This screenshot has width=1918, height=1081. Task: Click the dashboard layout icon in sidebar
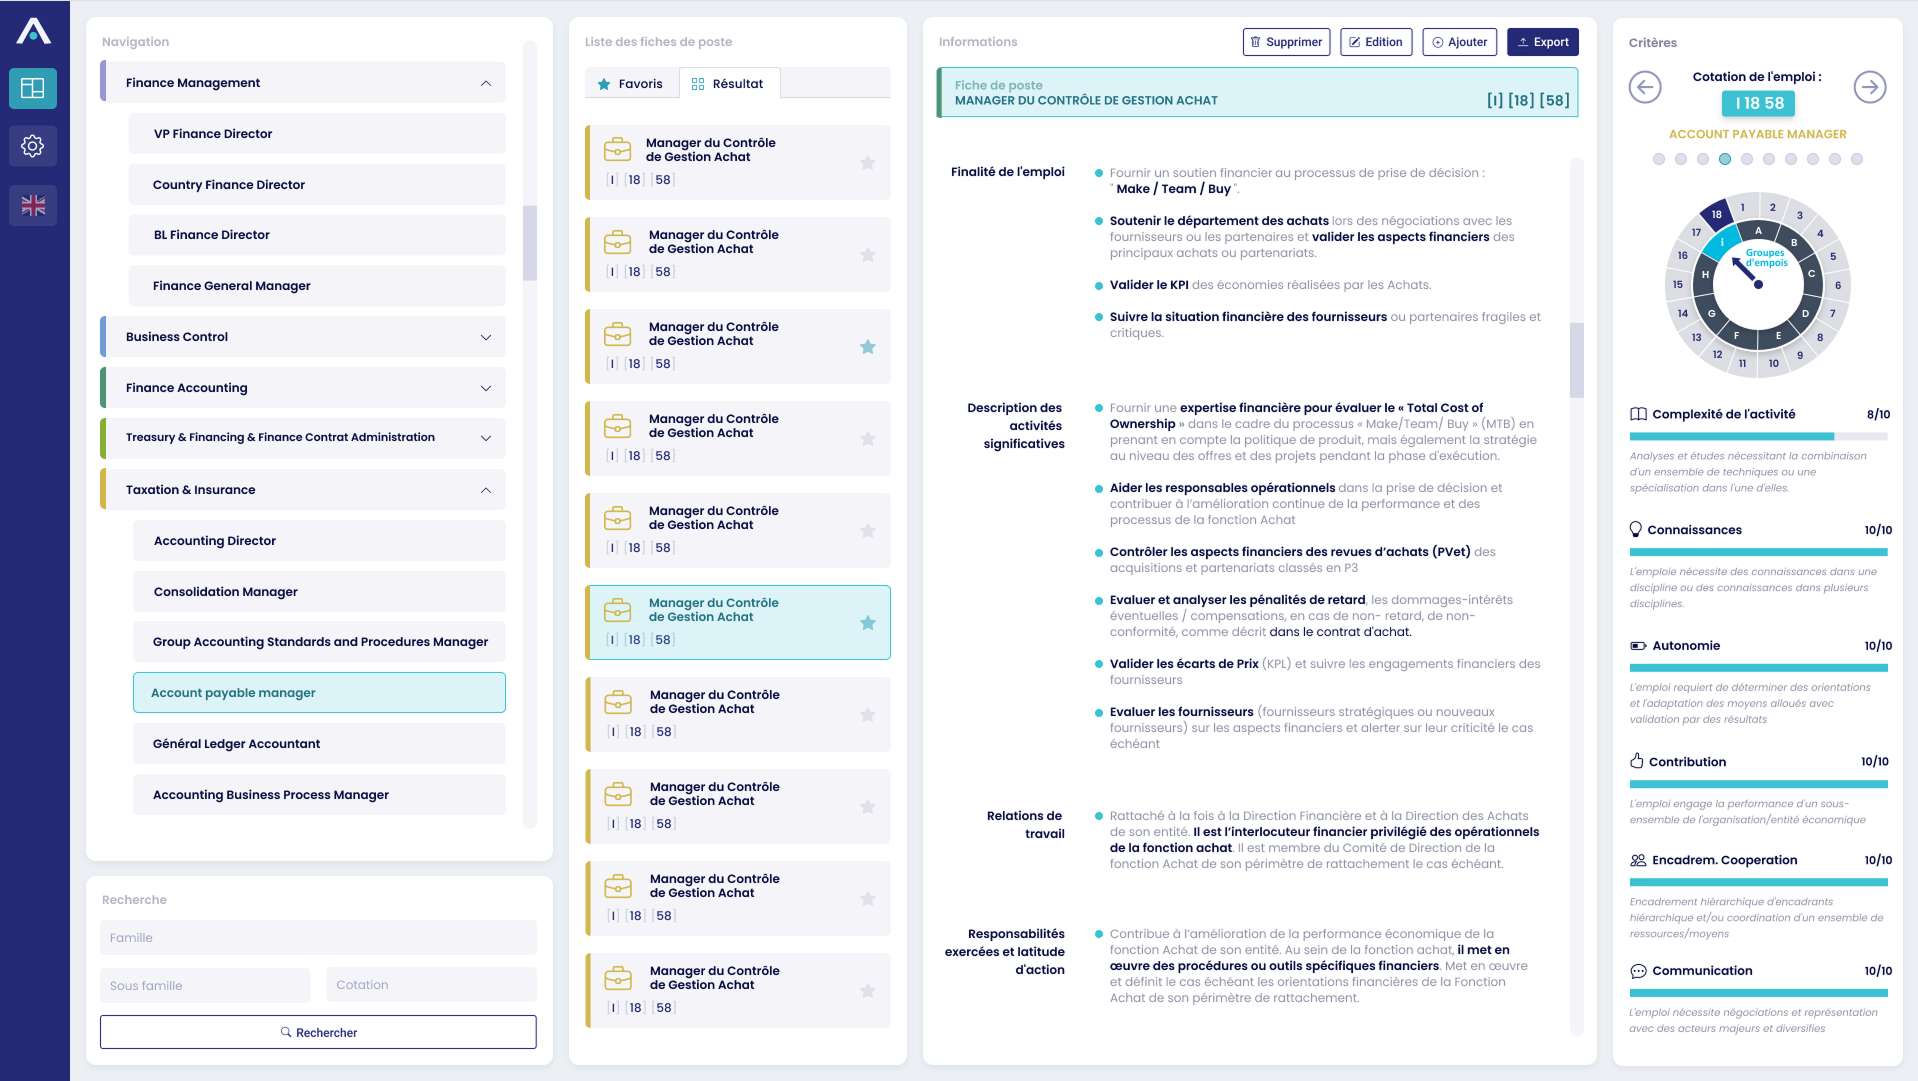(33, 88)
